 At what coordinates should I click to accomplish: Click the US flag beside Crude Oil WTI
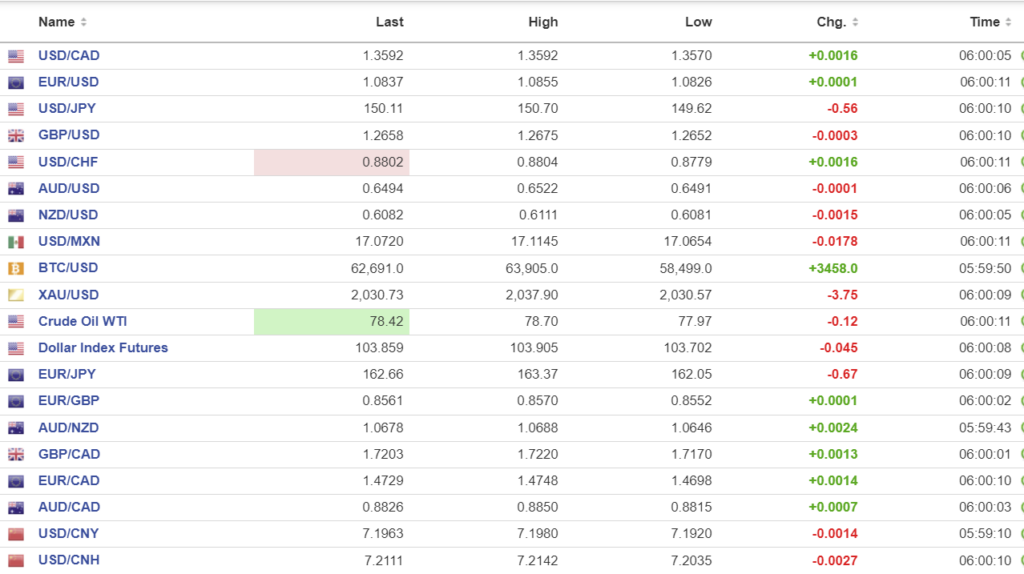[x=16, y=322]
